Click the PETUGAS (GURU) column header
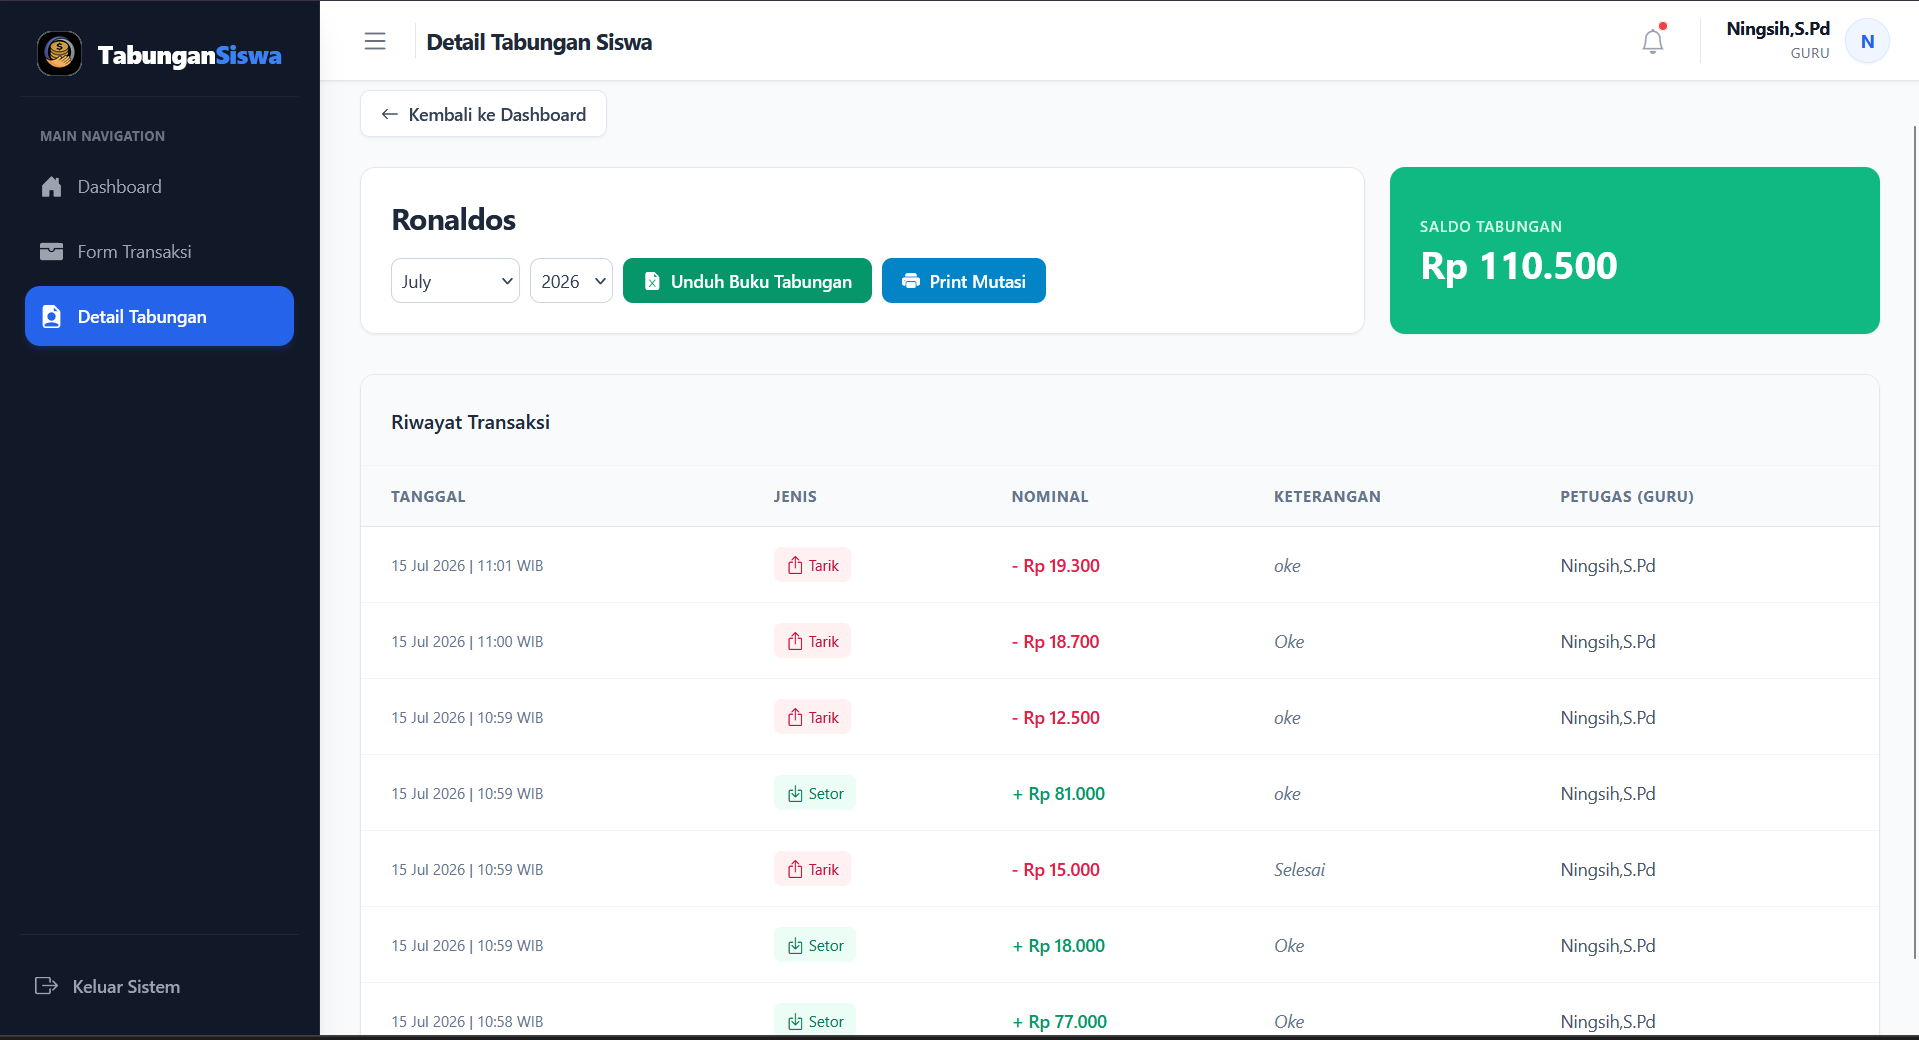This screenshot has width=1919, height=1040. (x=1627, y=496)
